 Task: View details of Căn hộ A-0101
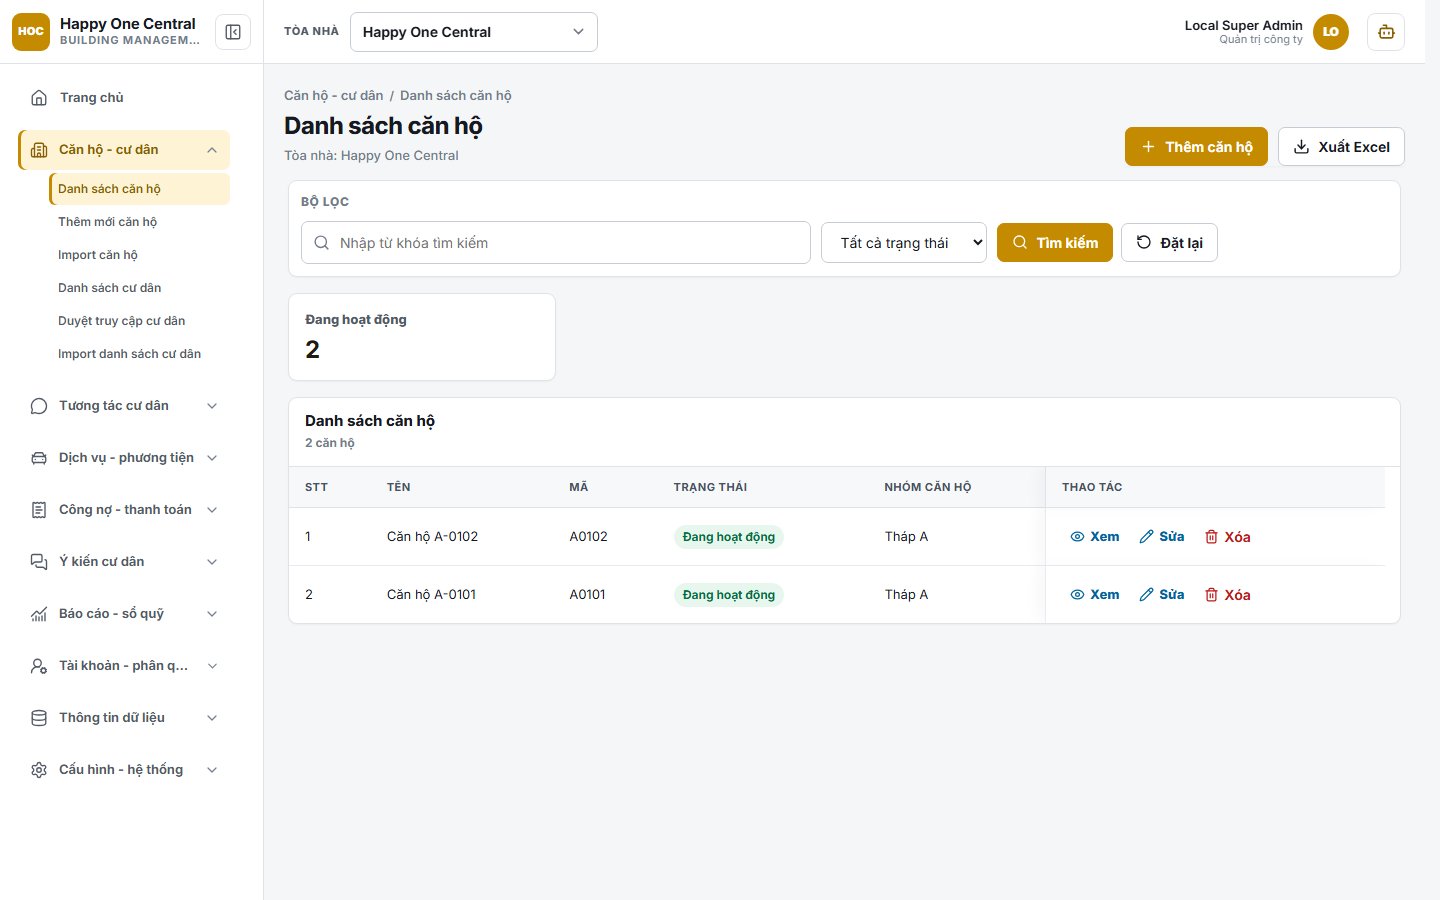pos(1095,595)
